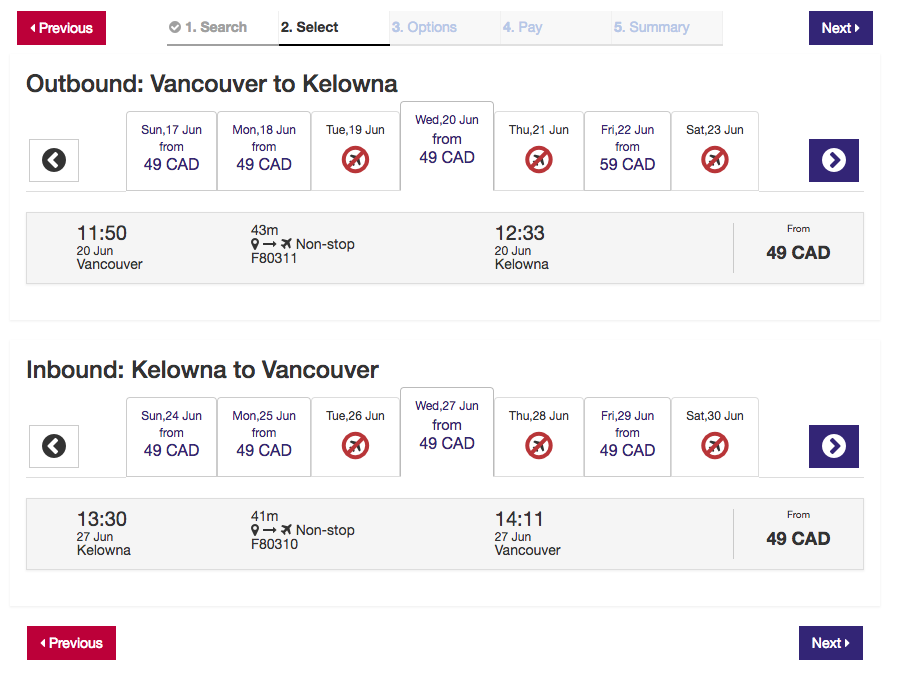This screenshot has width=919, height=674.
Task: Click no-flight icon on Sat, 23 Jun
Action: click(714, 159)
